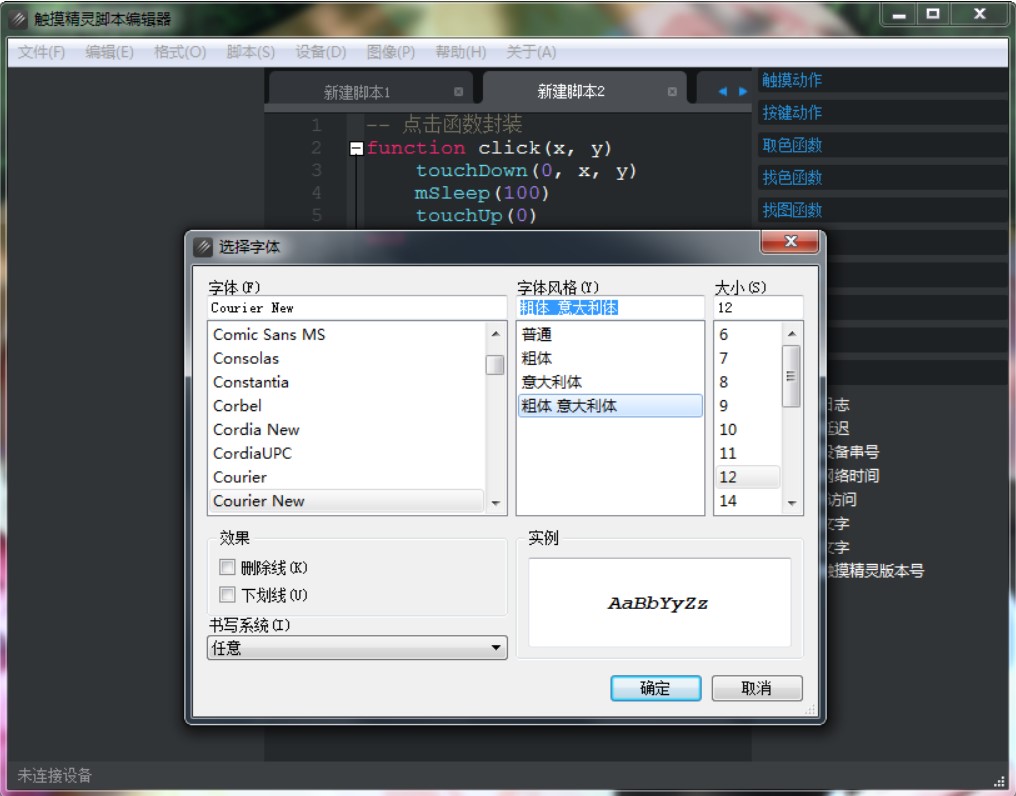Click the editor app icon in the title bar
1016x796 pixels.
point(17,19)
